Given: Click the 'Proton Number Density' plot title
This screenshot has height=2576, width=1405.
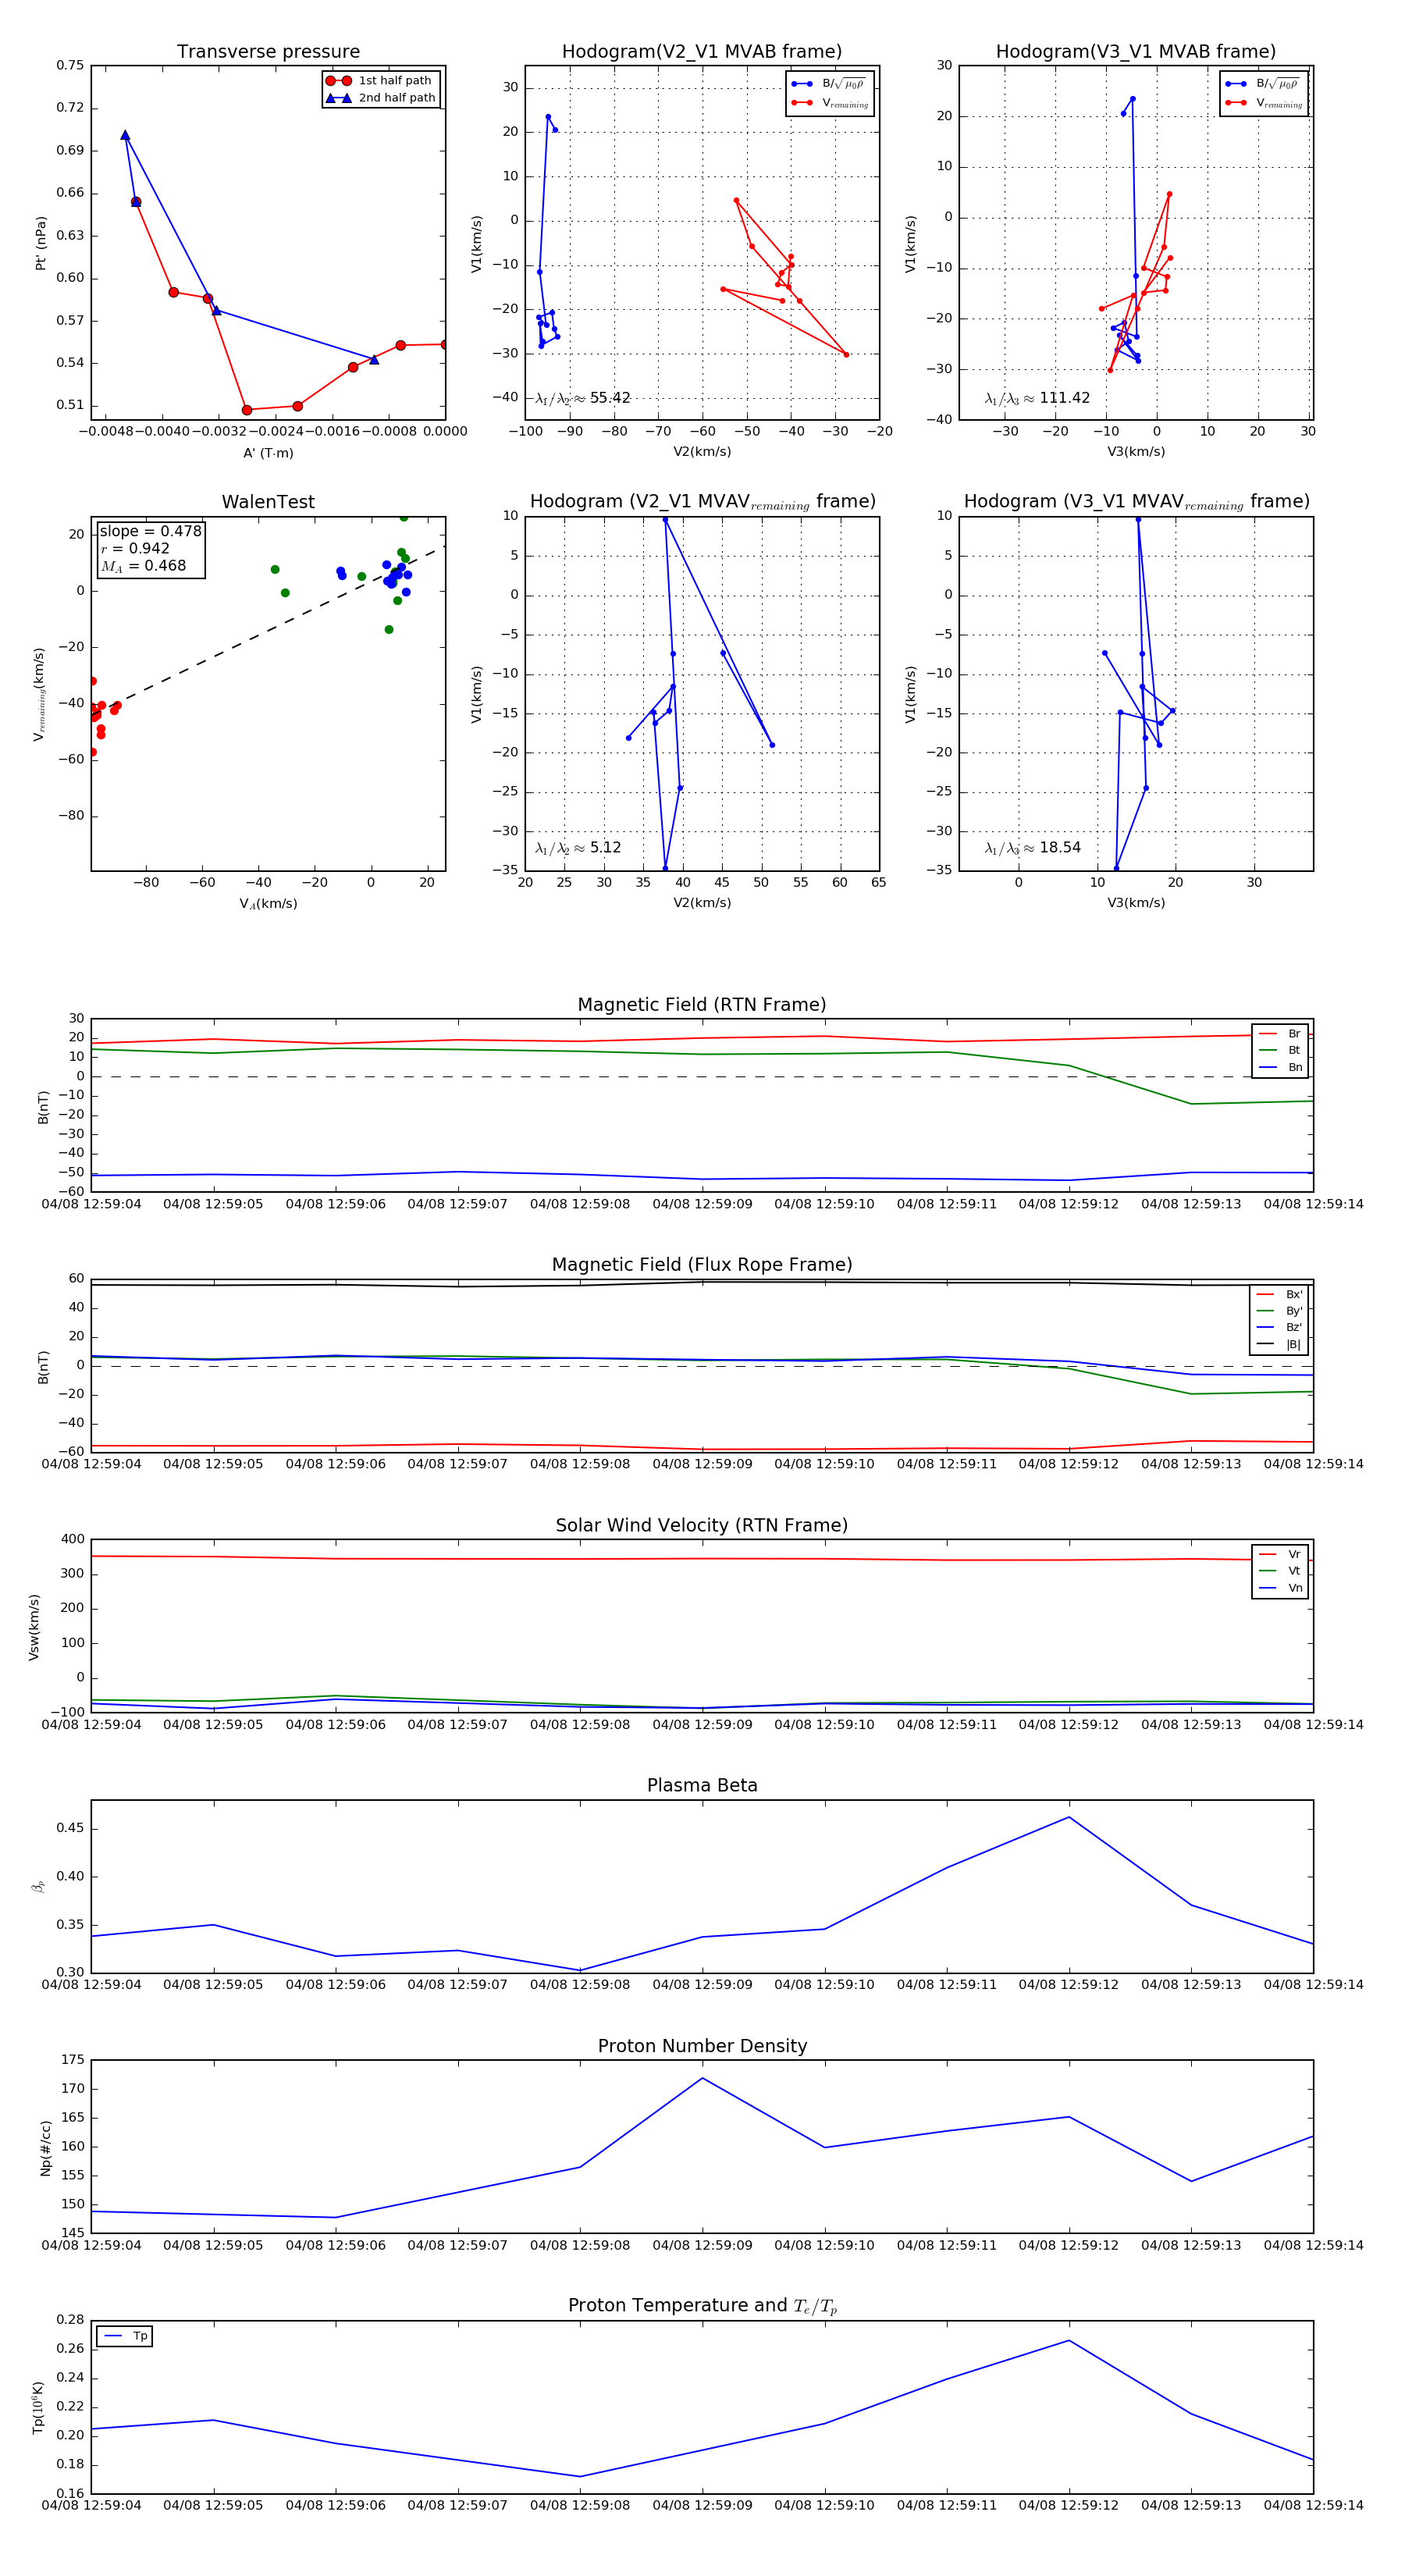Looking at the screenshot, I should click(702, 2046).
